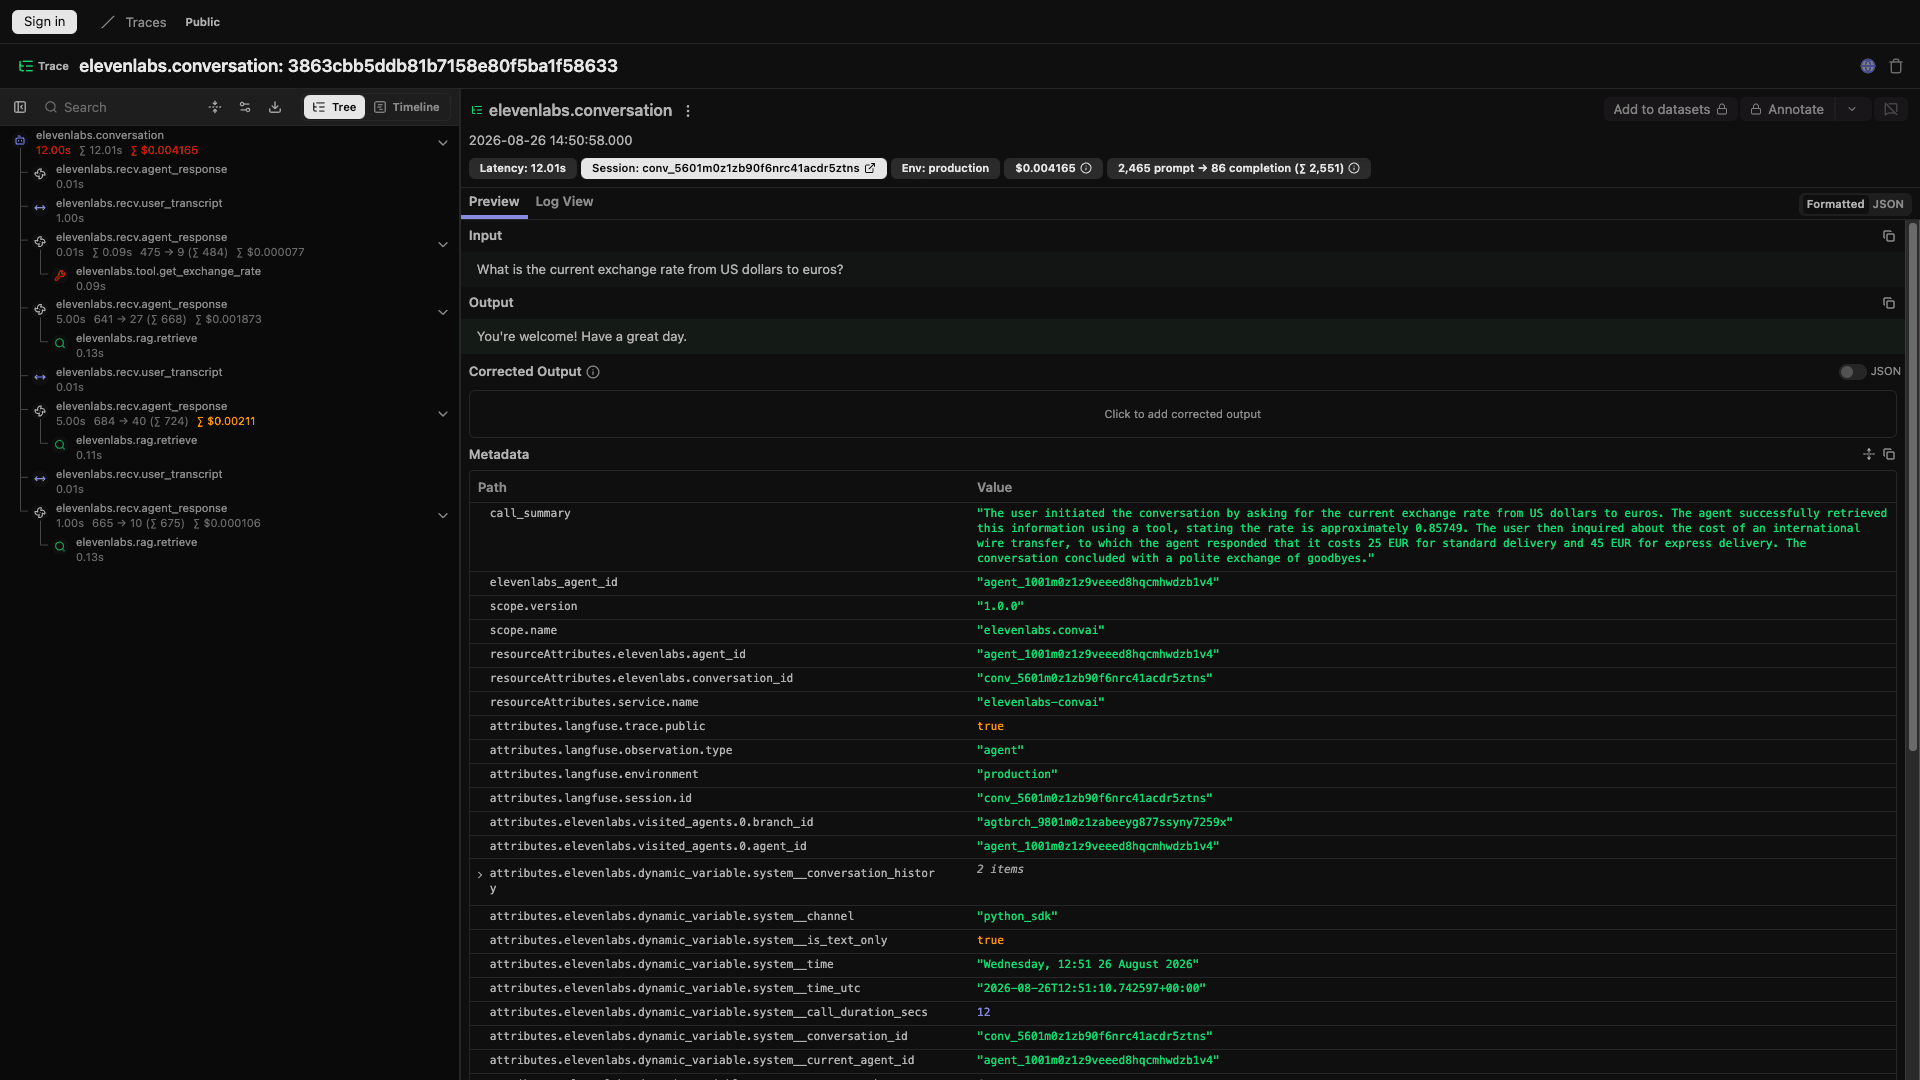
Task: Click the retrieve icon of the 0.11s rag.retrieve
Action: click(x=60, y=445)
